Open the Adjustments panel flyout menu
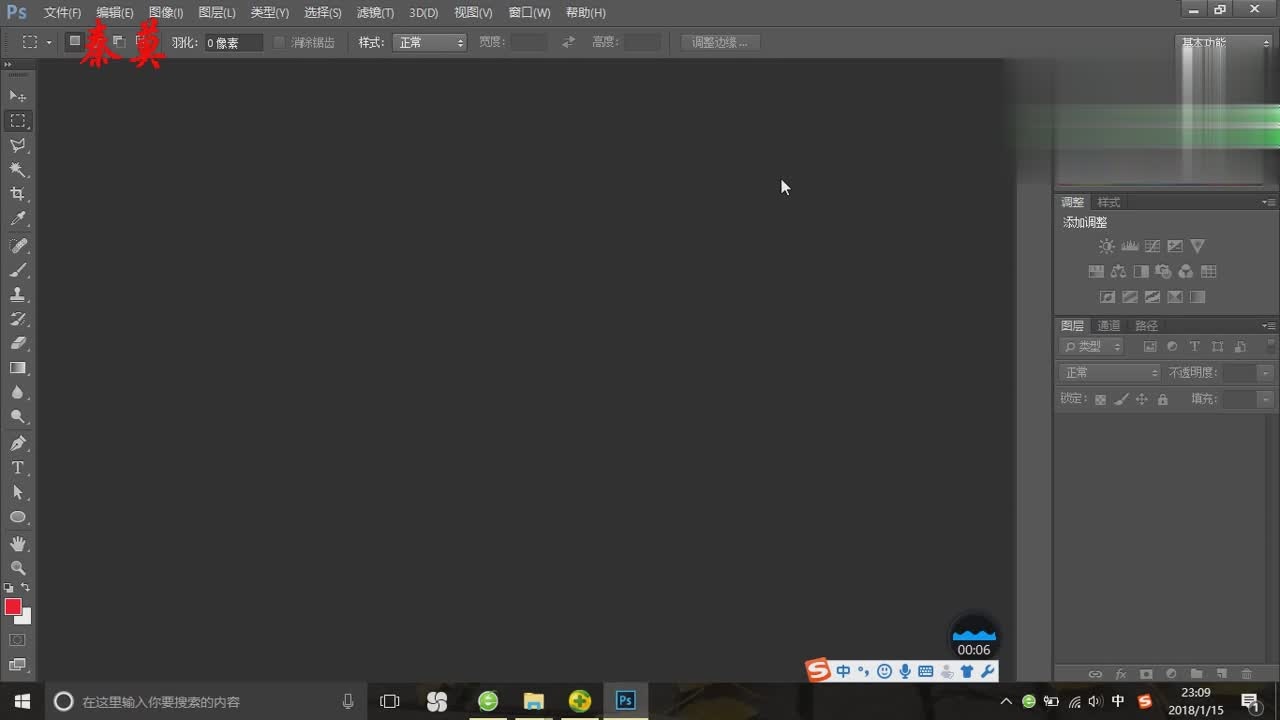Screen dimensions: 1280x720 (x=1268, y=202)
